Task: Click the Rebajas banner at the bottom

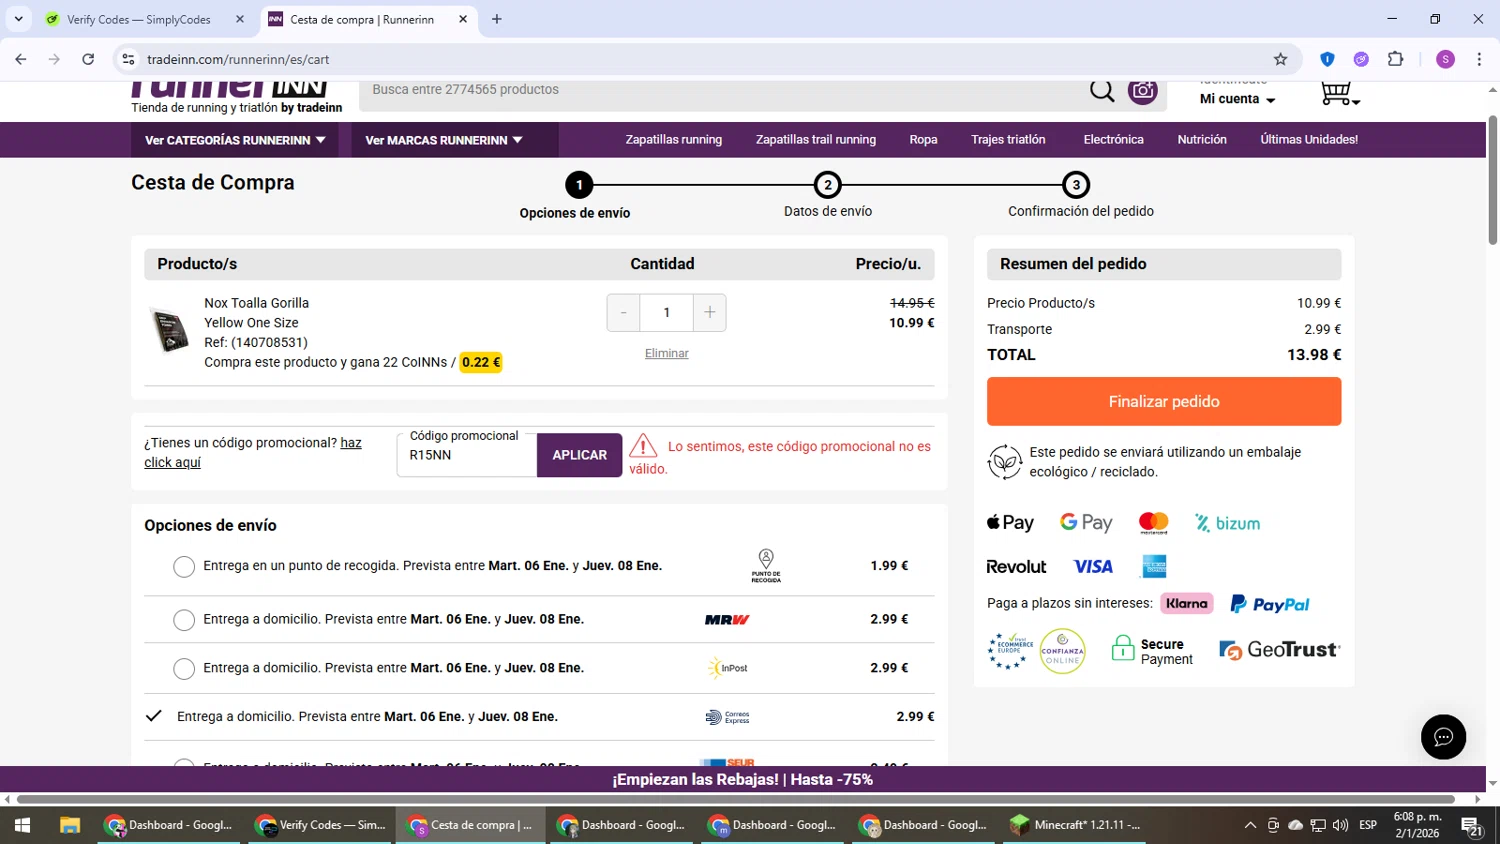Action: [742, 779]
